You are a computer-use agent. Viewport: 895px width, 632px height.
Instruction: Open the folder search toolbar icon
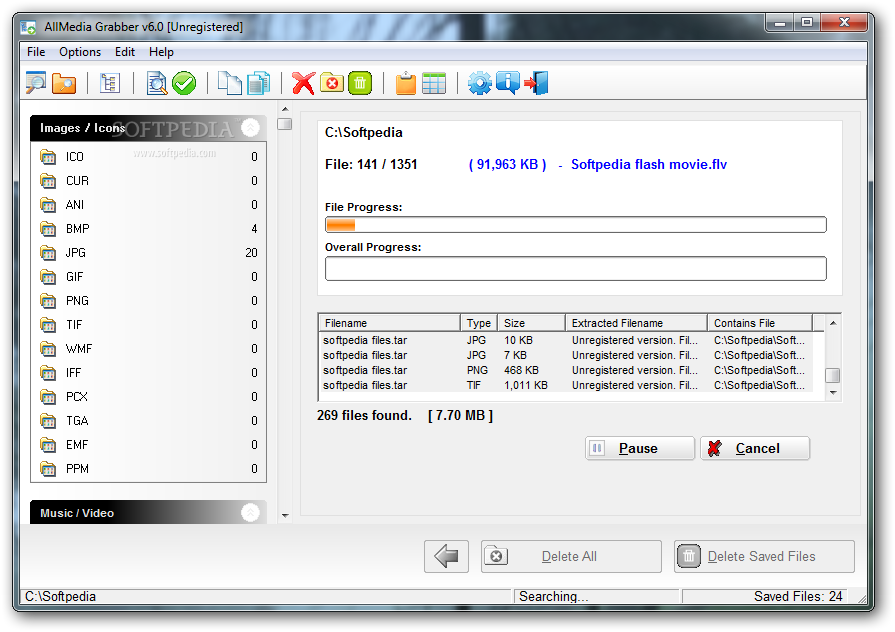(64, 83)
